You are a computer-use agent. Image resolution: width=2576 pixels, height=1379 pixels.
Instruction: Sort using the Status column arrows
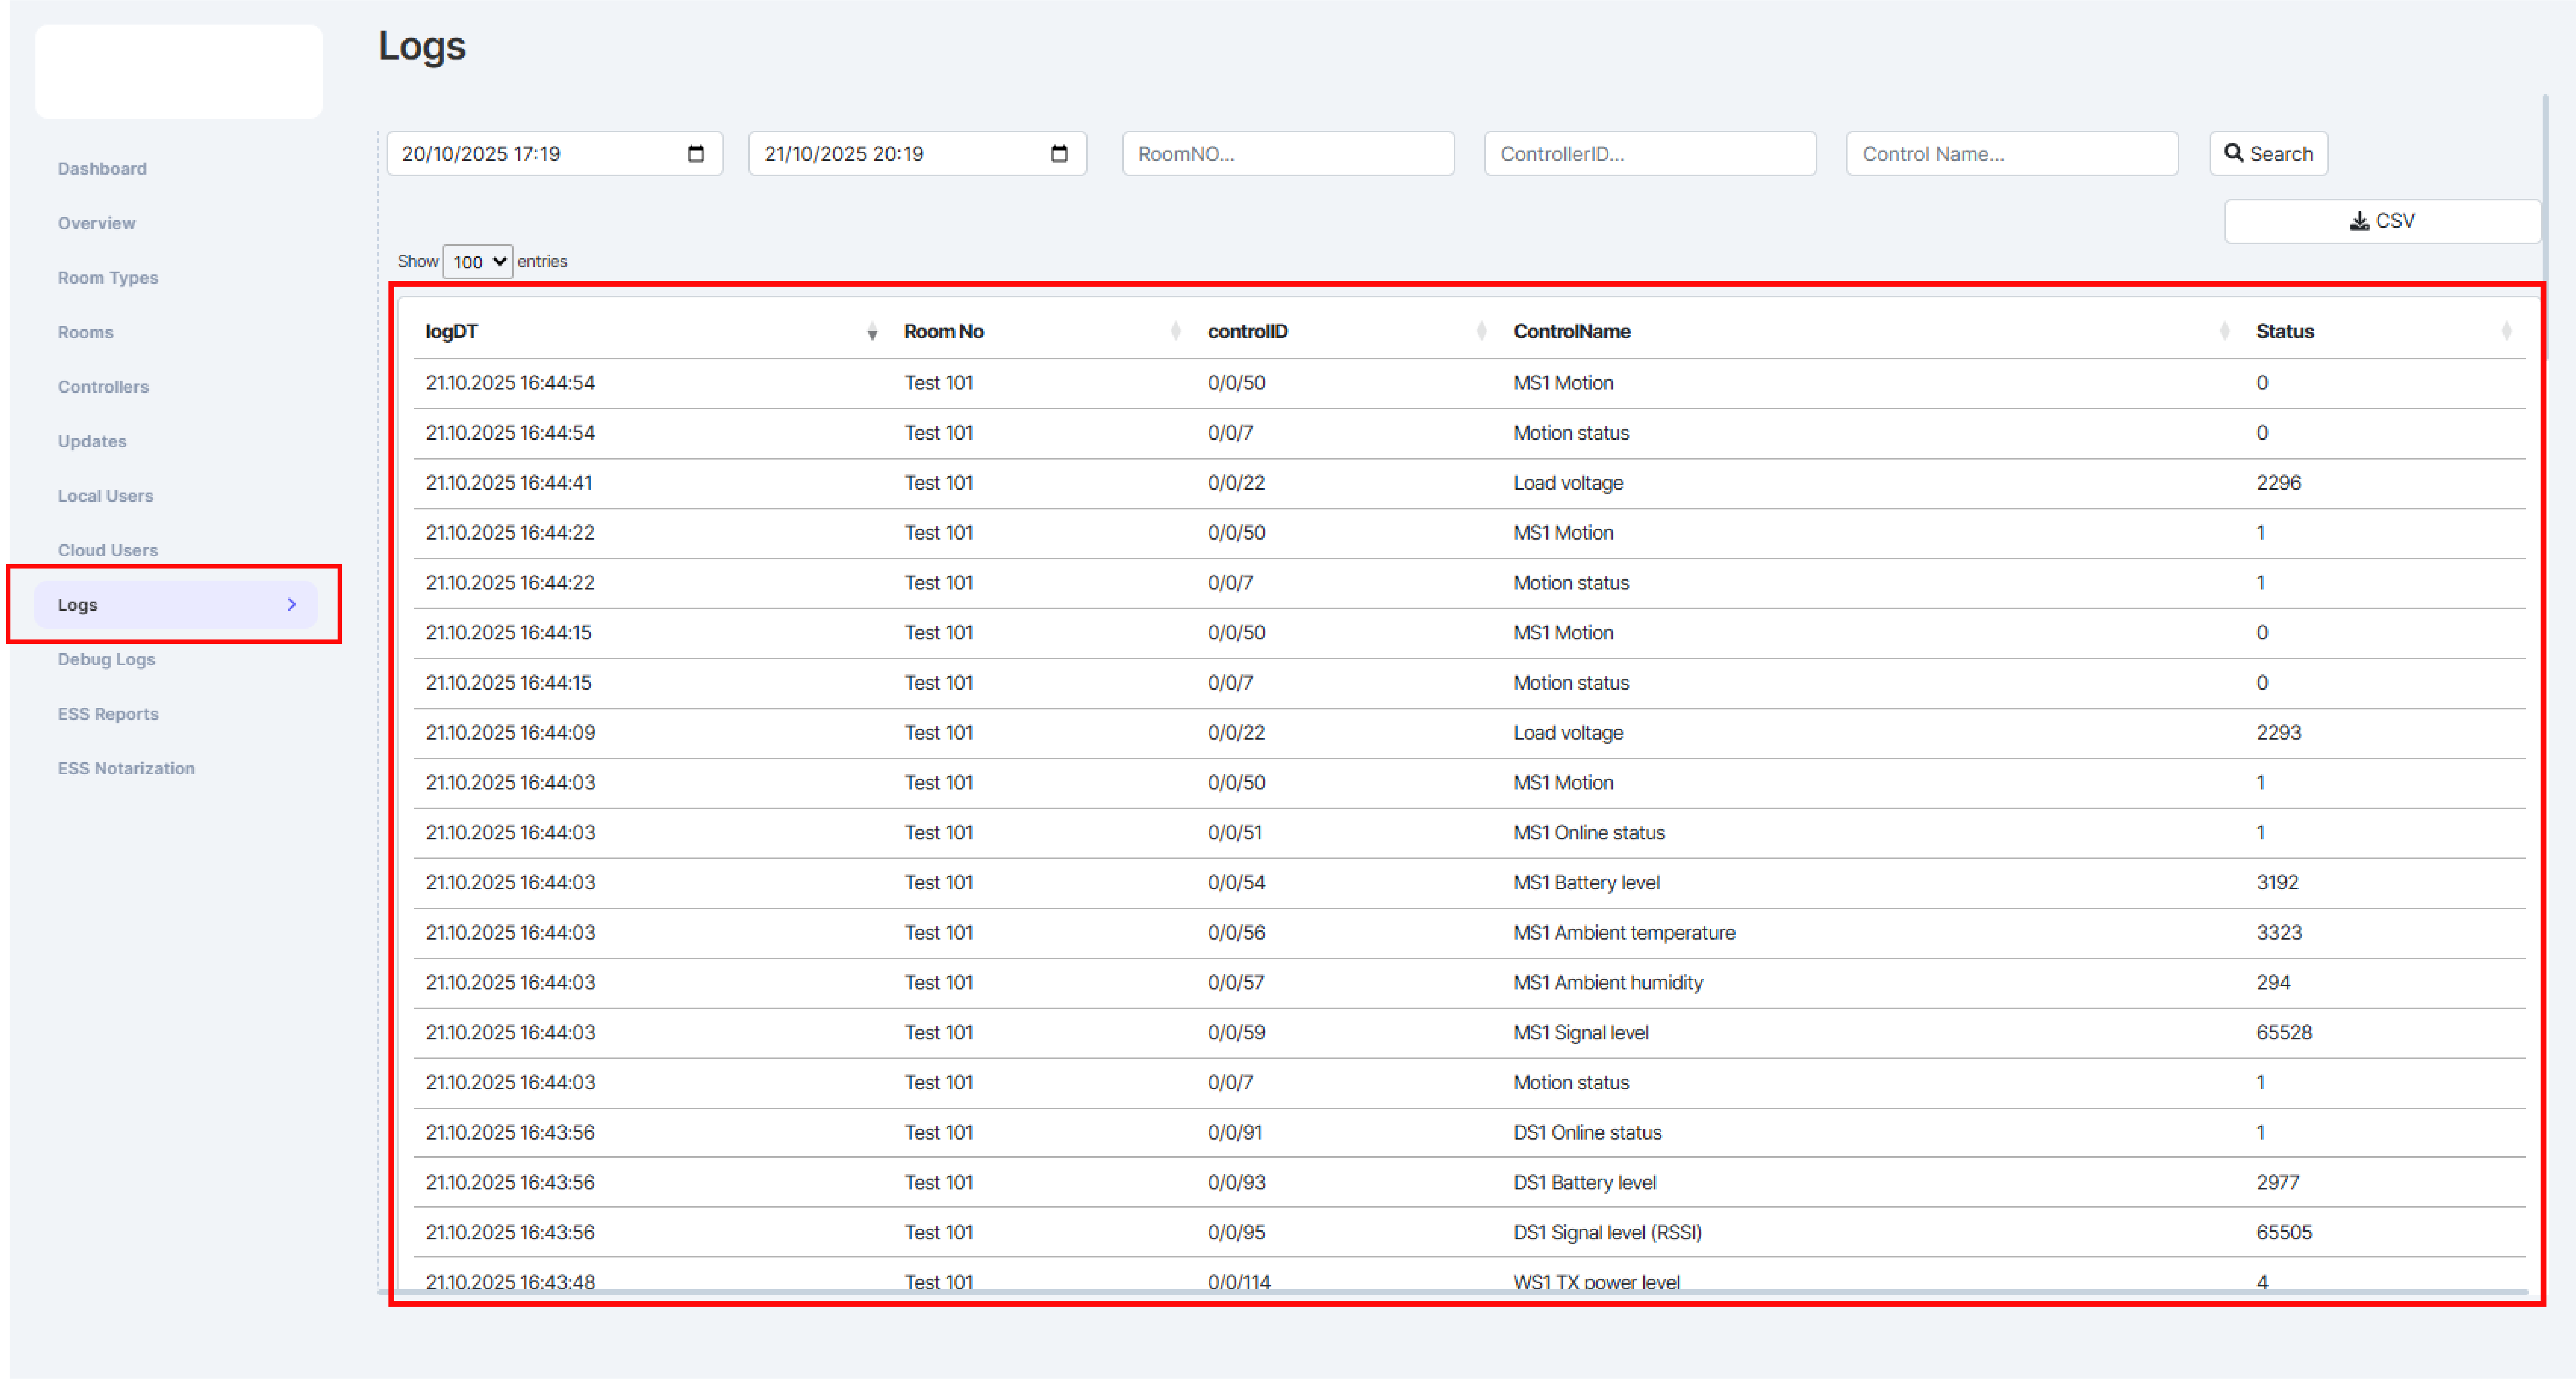click(2506, 332)
